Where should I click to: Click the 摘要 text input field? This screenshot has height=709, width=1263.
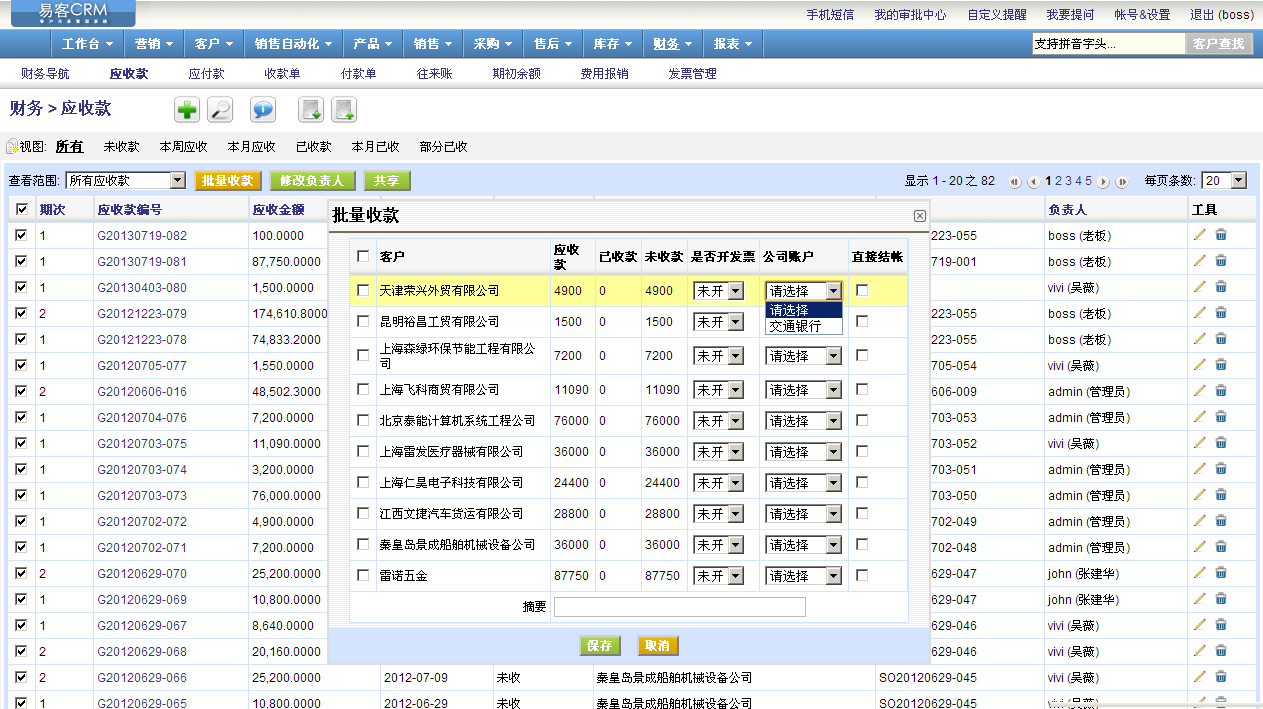tap(679, 607)
